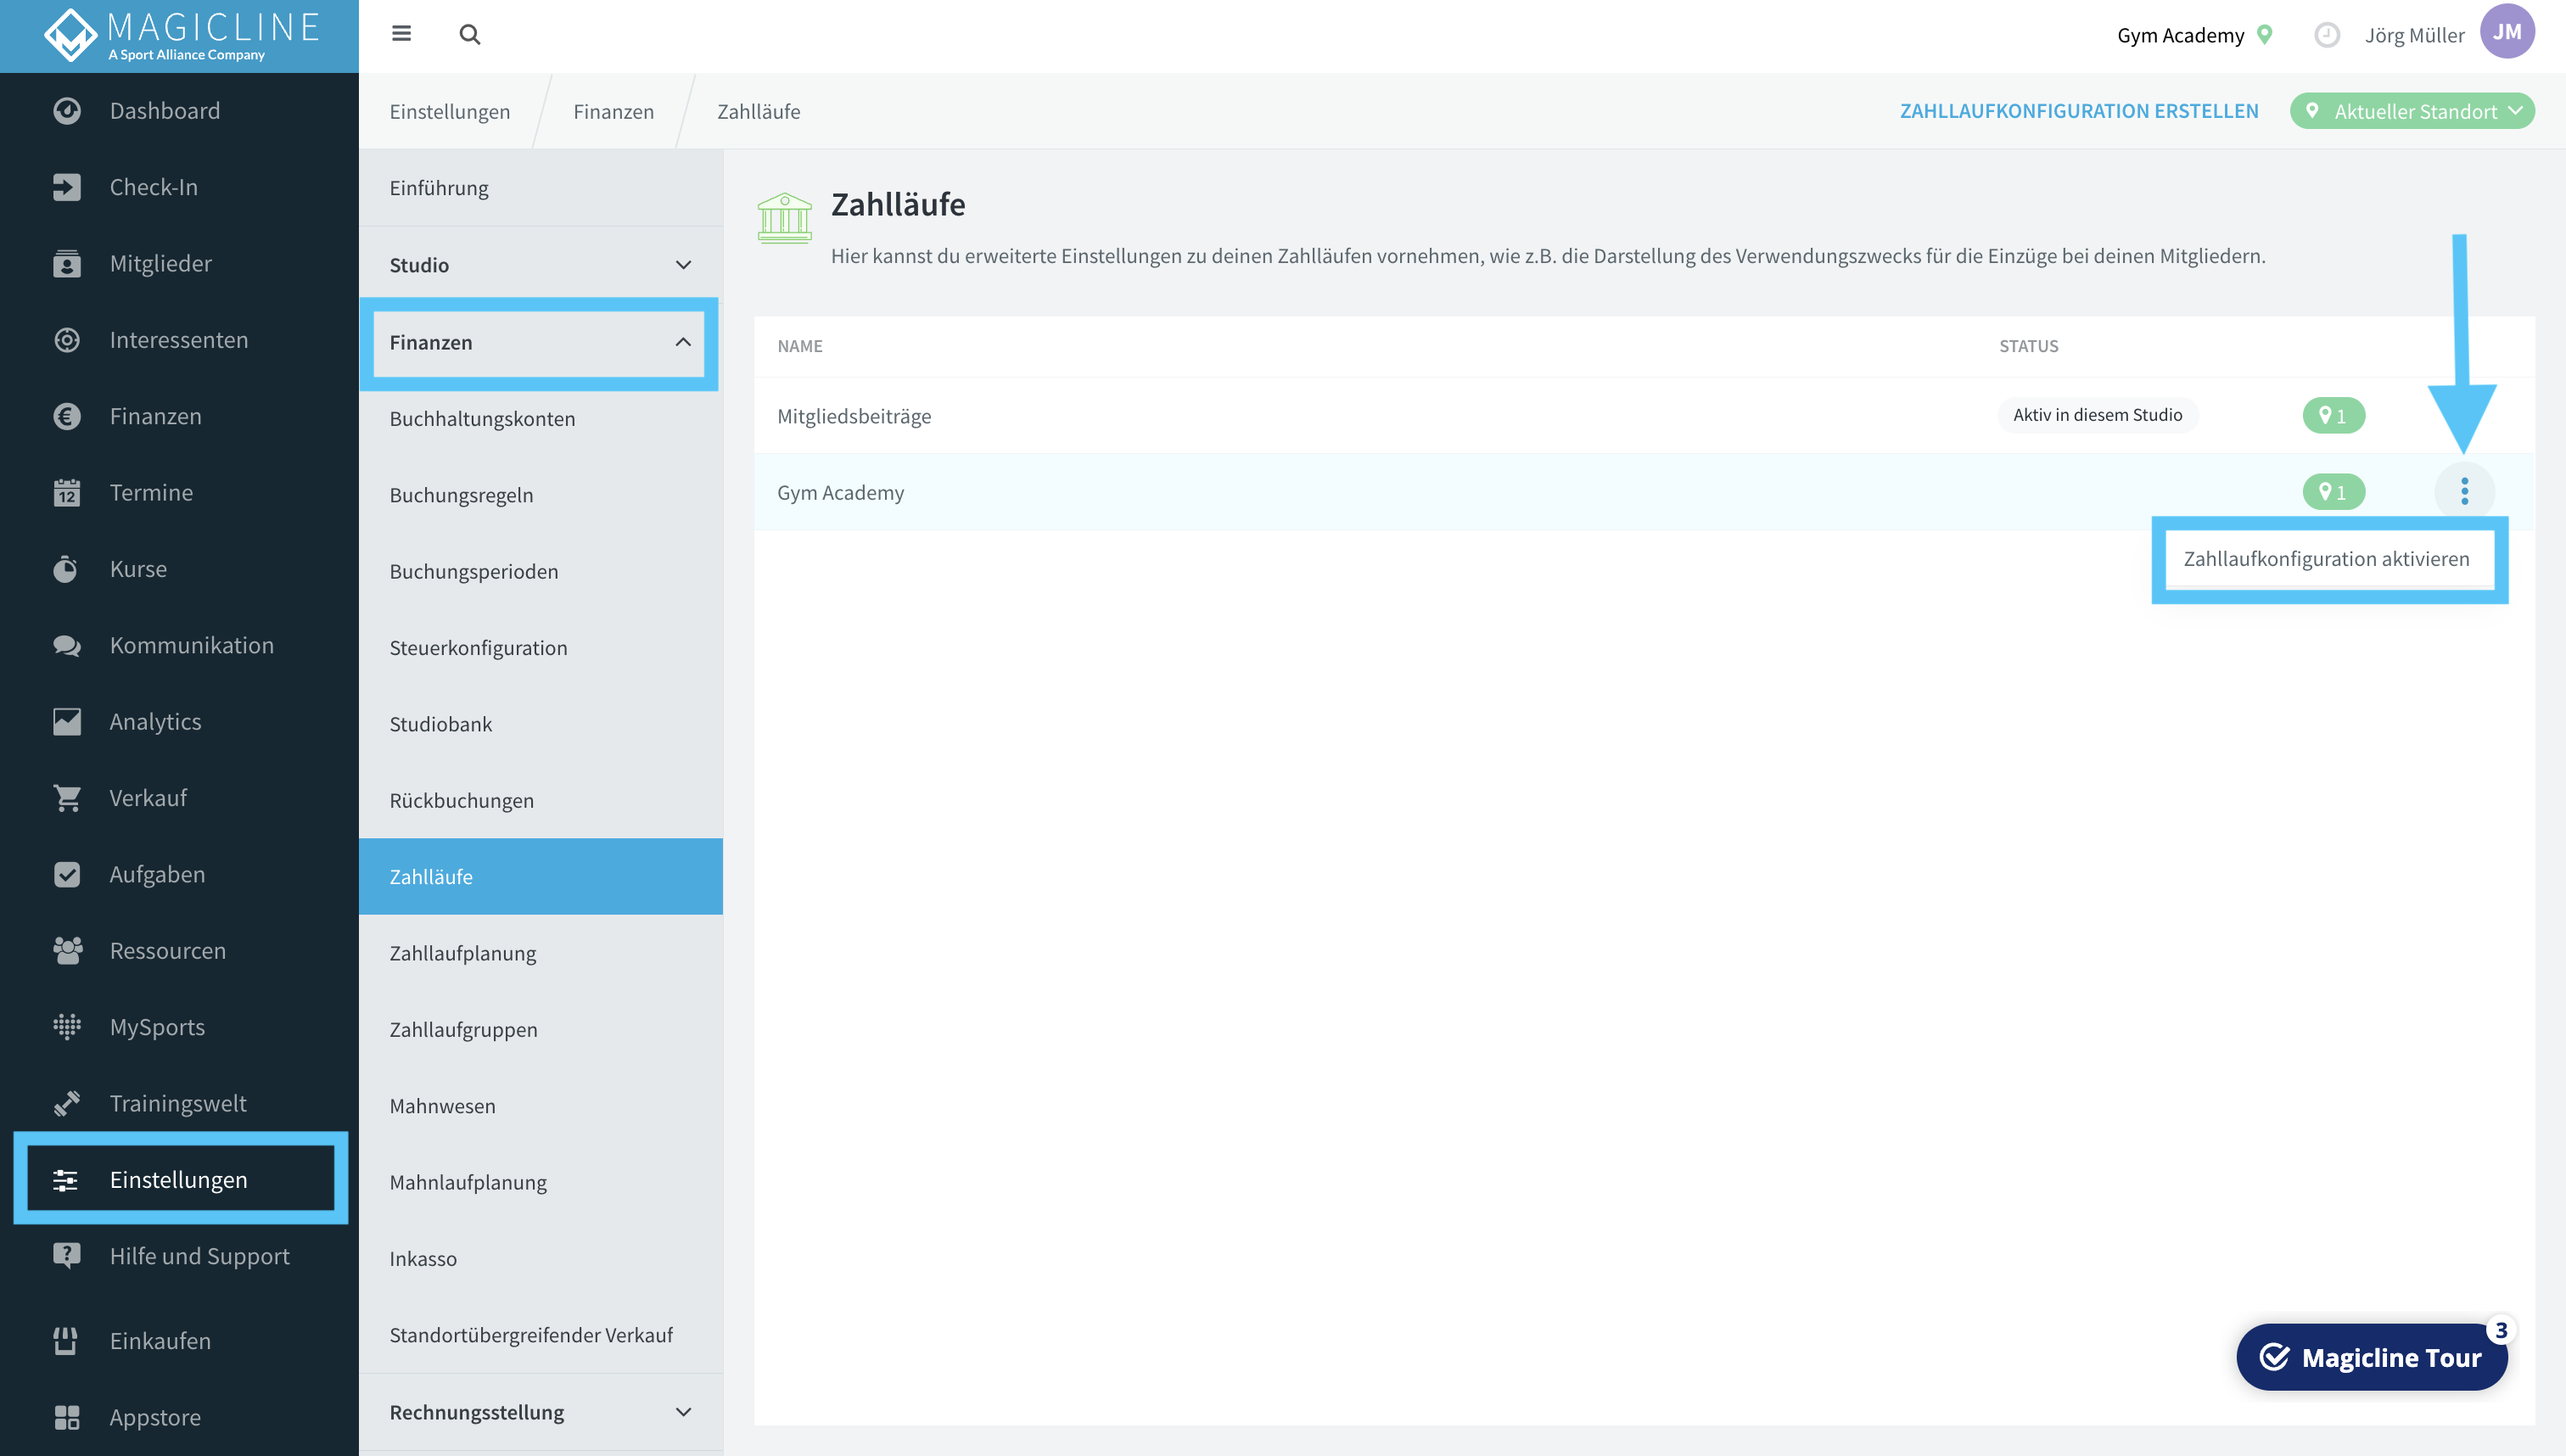
Task: Open Einkaufen section
Action: pos(180,1341)
